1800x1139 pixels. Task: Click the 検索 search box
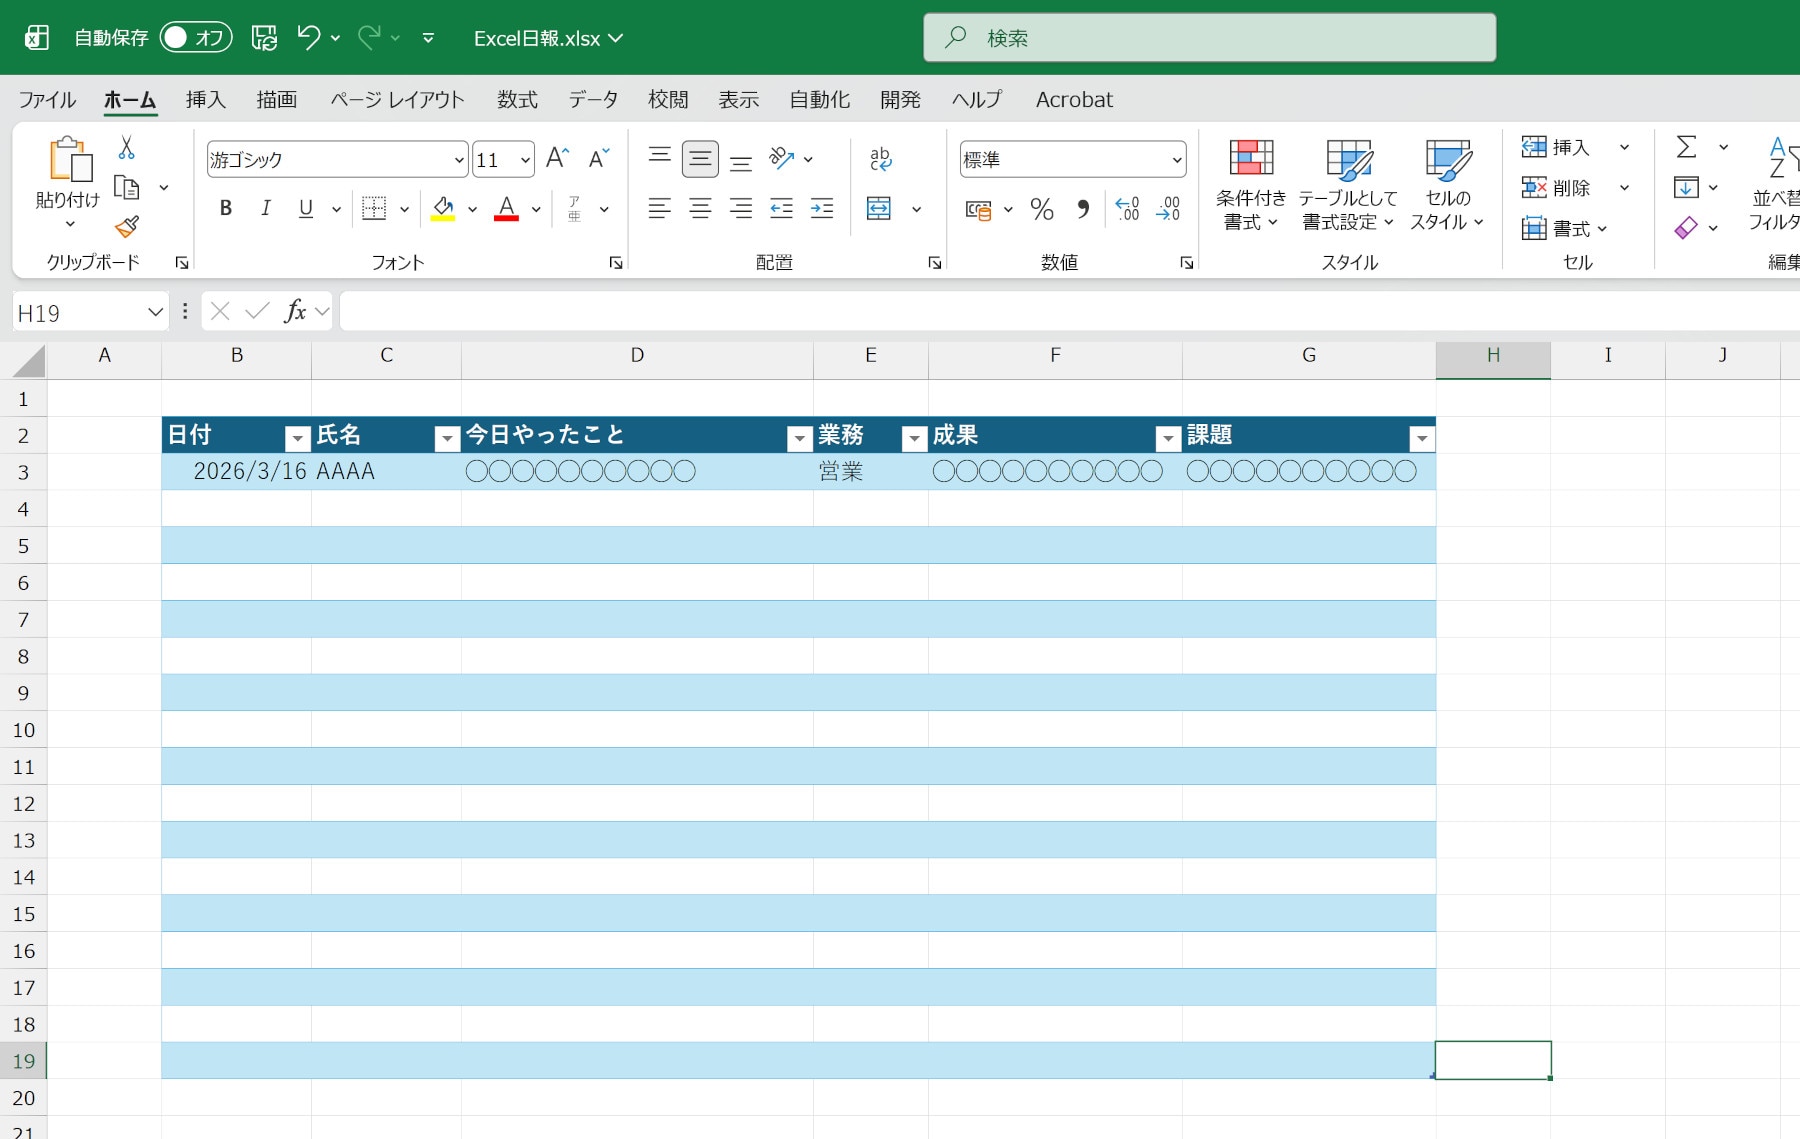pyautogui.click(x=1209, y=38)
